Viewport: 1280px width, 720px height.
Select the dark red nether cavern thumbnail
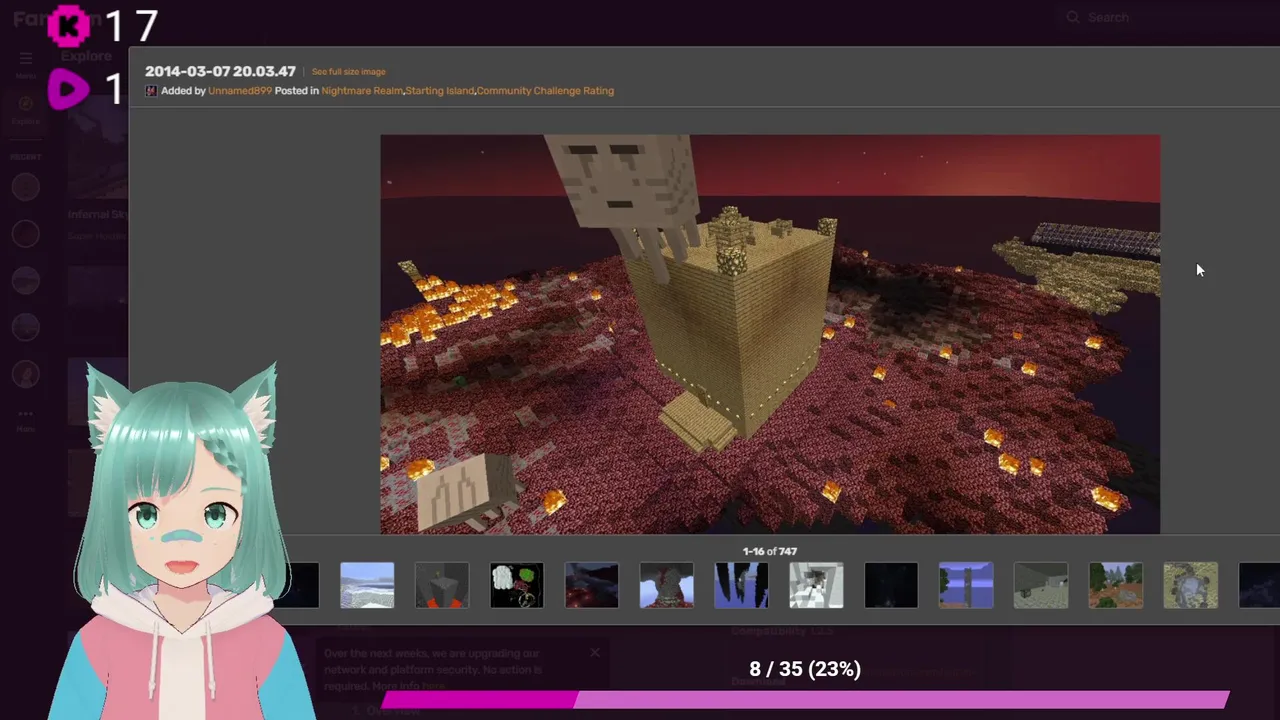pos(592,585)
